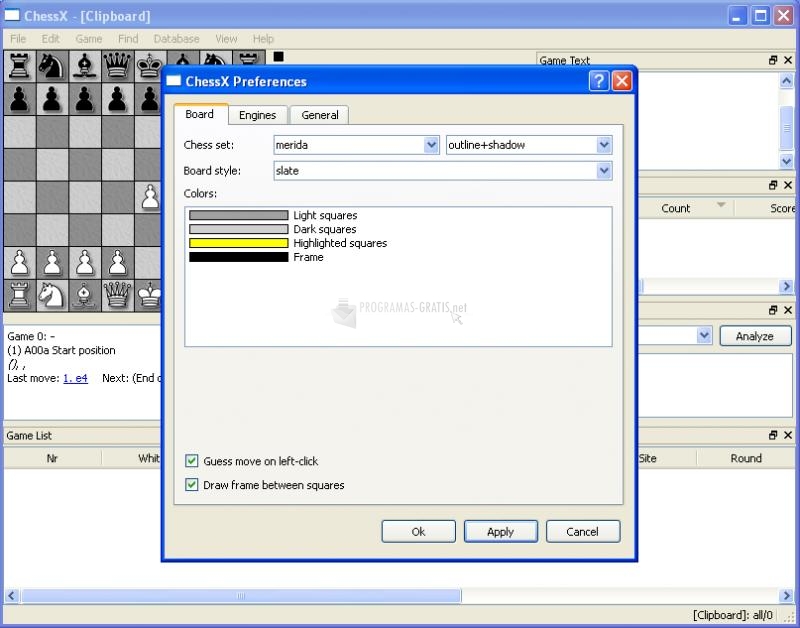
Task: Open the Database menu
Action: click(177, 39)
